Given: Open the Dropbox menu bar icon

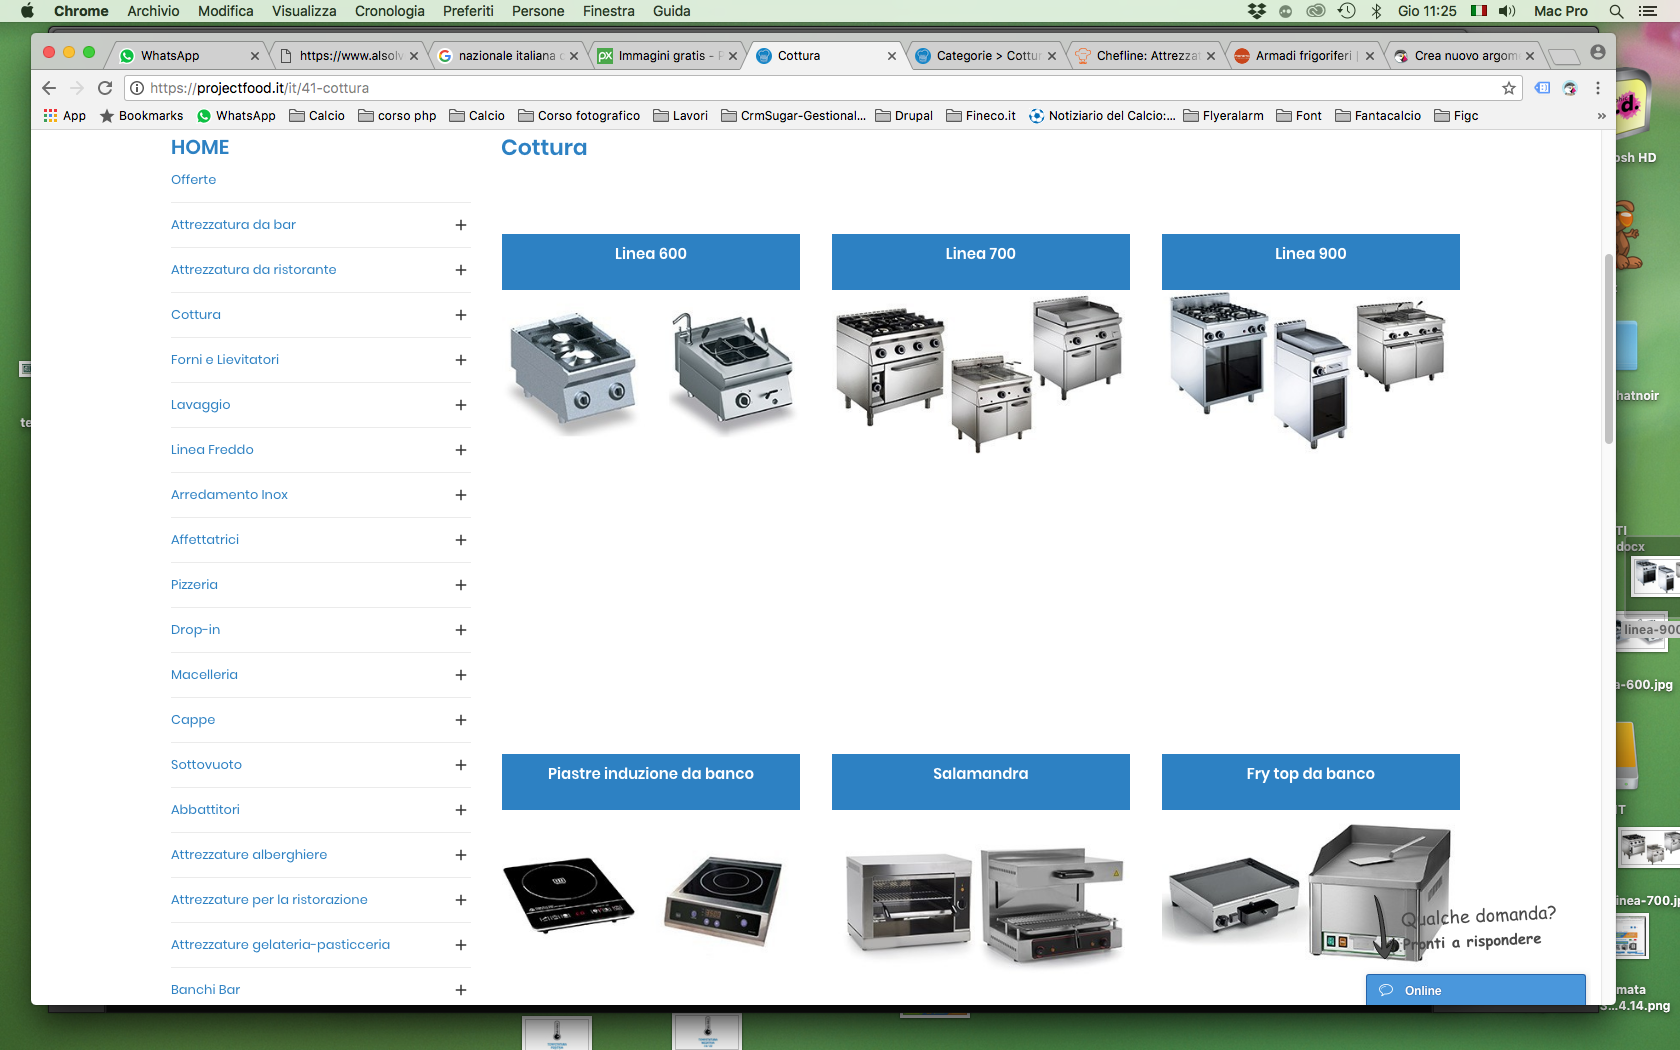Looking at the screenshot, I should click(1257, 11).
